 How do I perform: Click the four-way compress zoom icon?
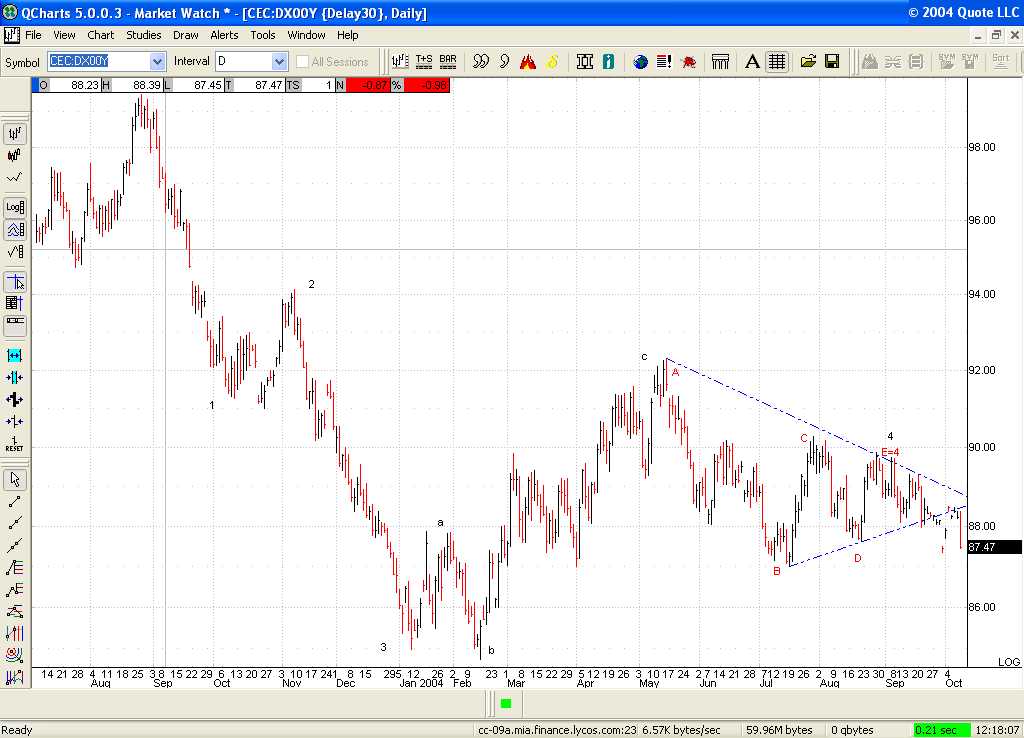point(14,422)
